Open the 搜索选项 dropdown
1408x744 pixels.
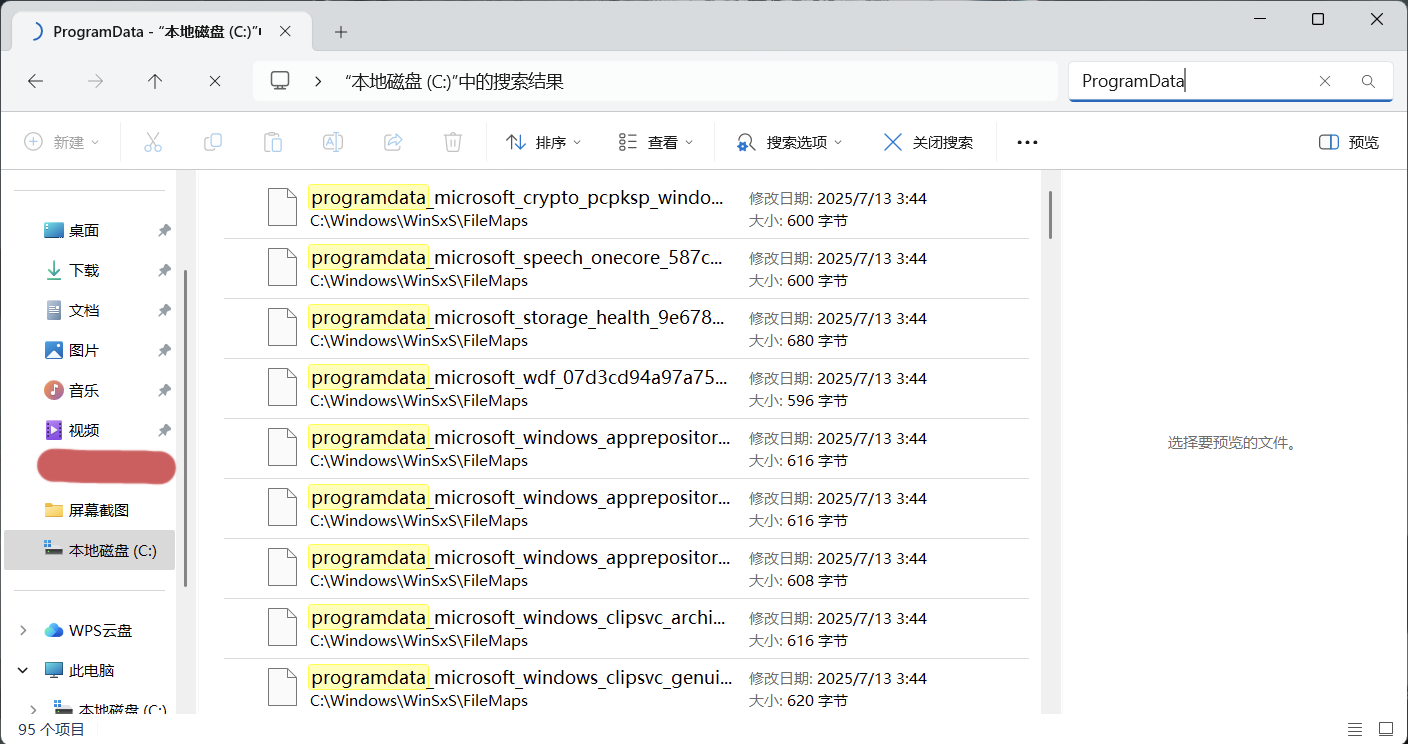click(790, 142)
